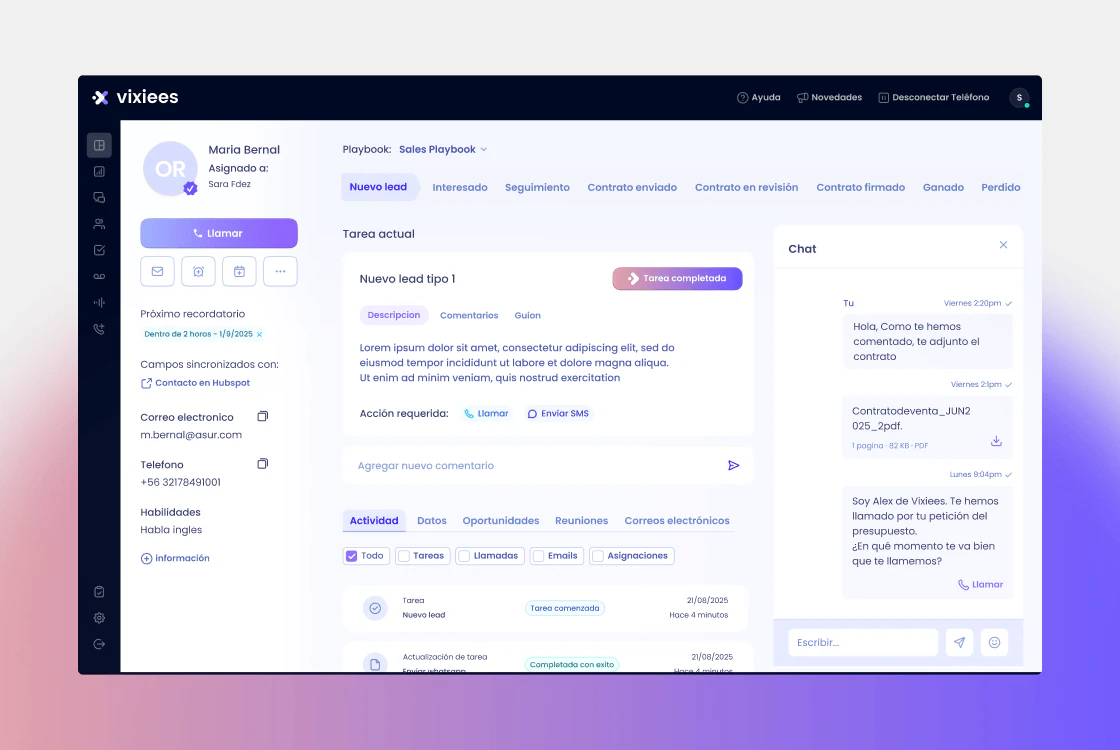Expand the Sales Playbook dropdown

point(443,149)
